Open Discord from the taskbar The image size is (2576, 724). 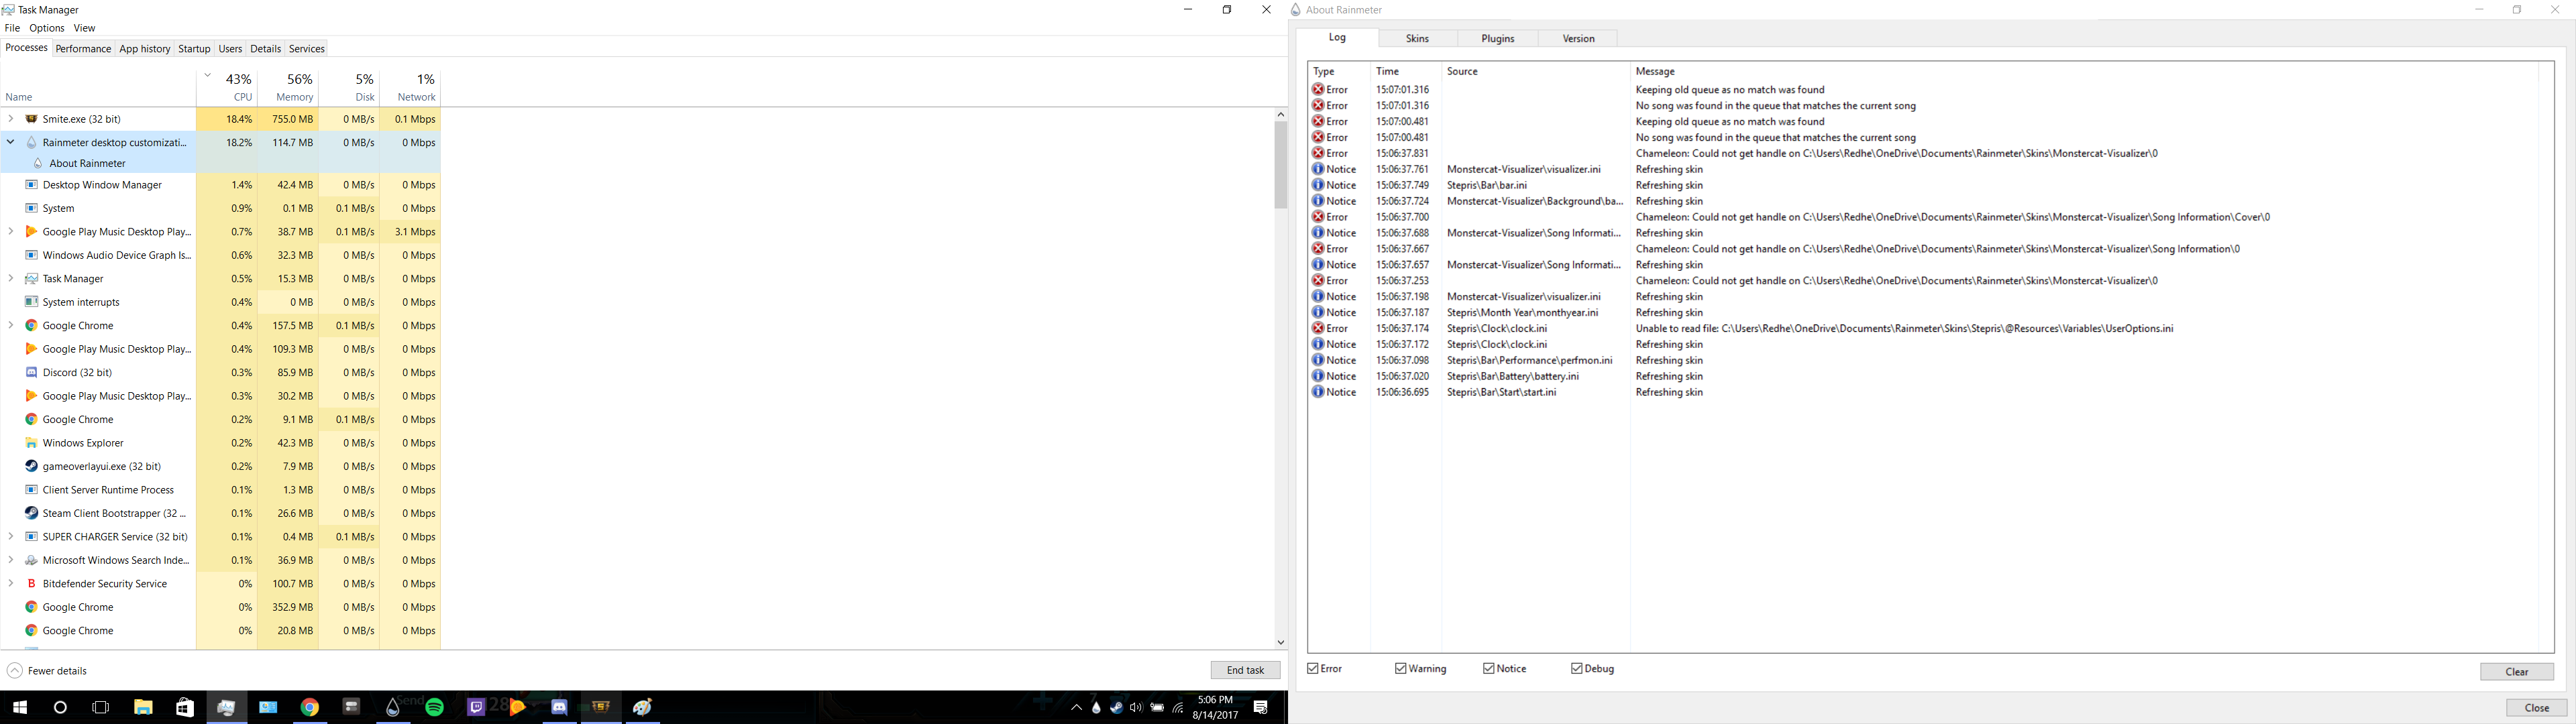pos(560,708)
